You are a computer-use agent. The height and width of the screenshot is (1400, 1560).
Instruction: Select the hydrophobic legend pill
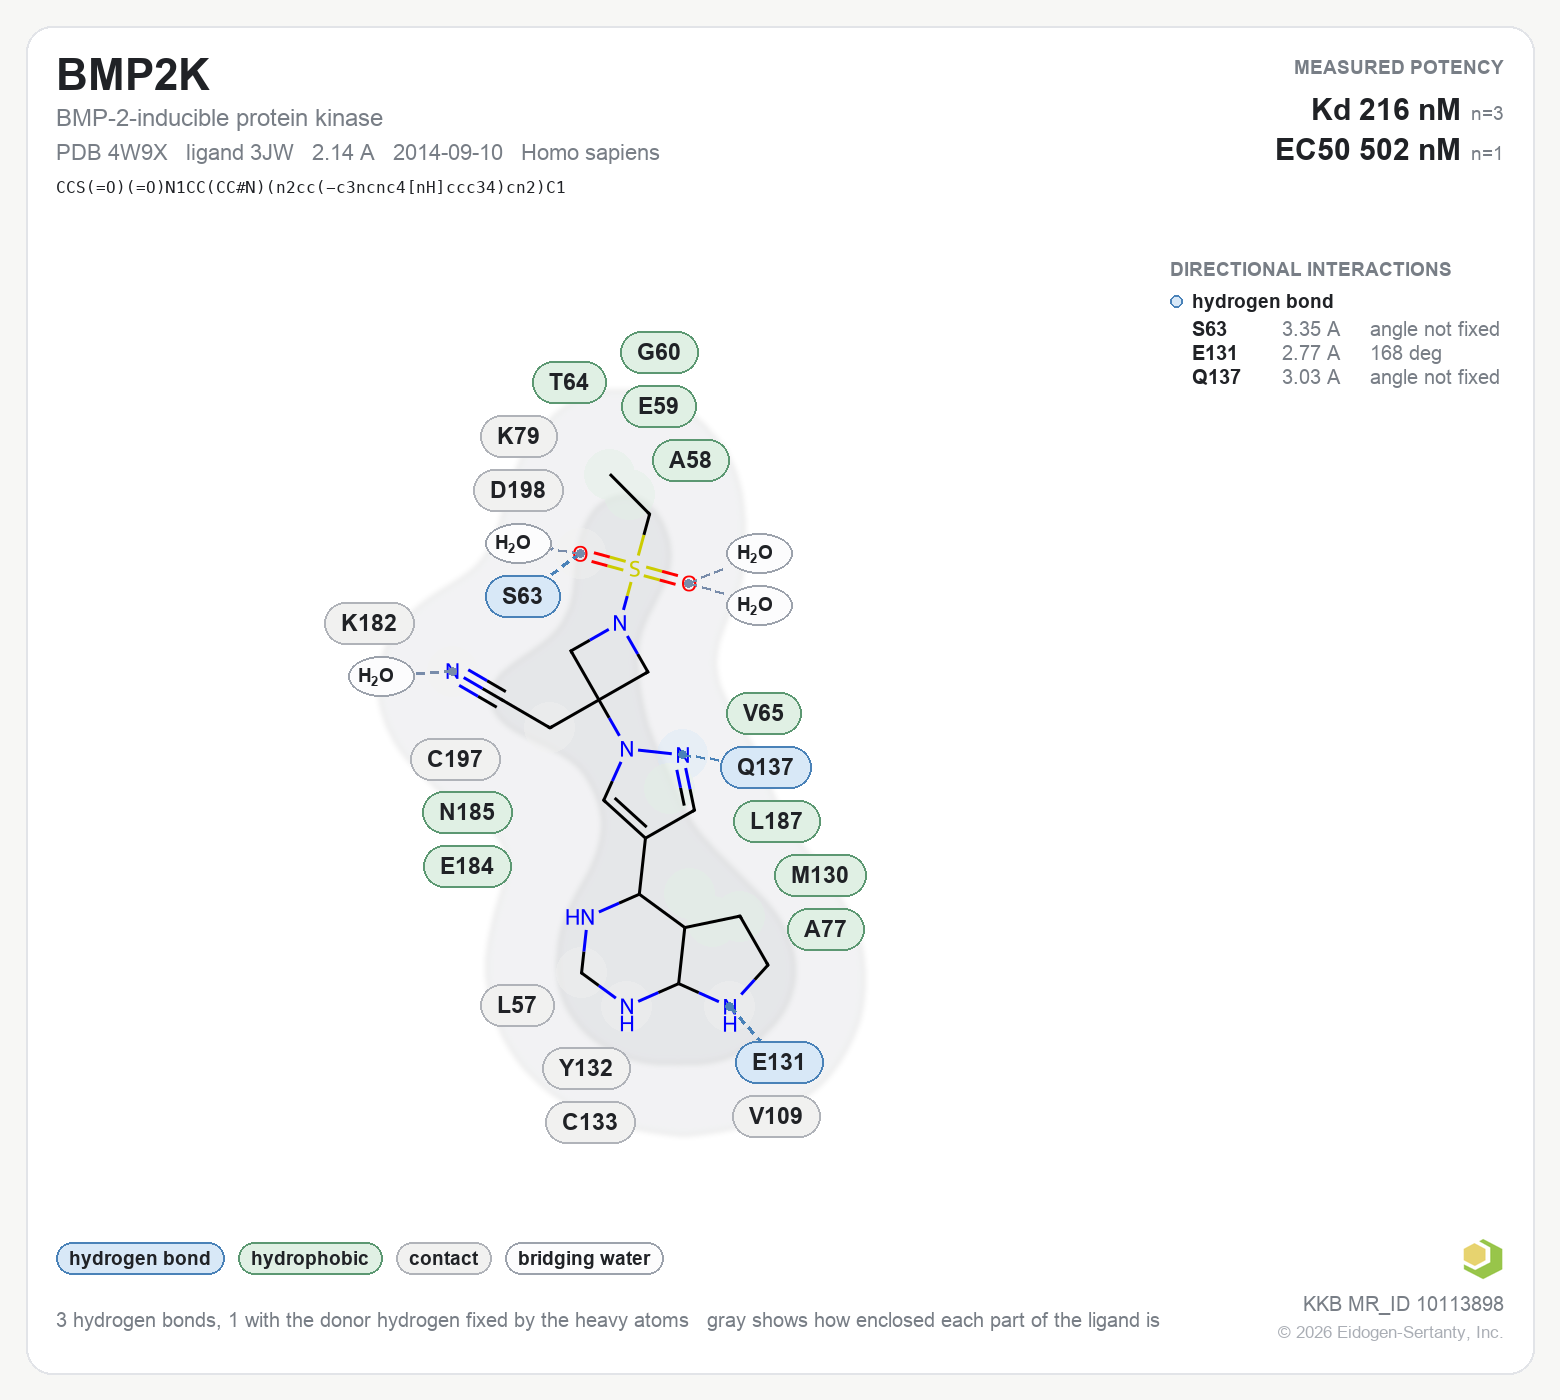pyautogui.click(x=310, y=1258)
